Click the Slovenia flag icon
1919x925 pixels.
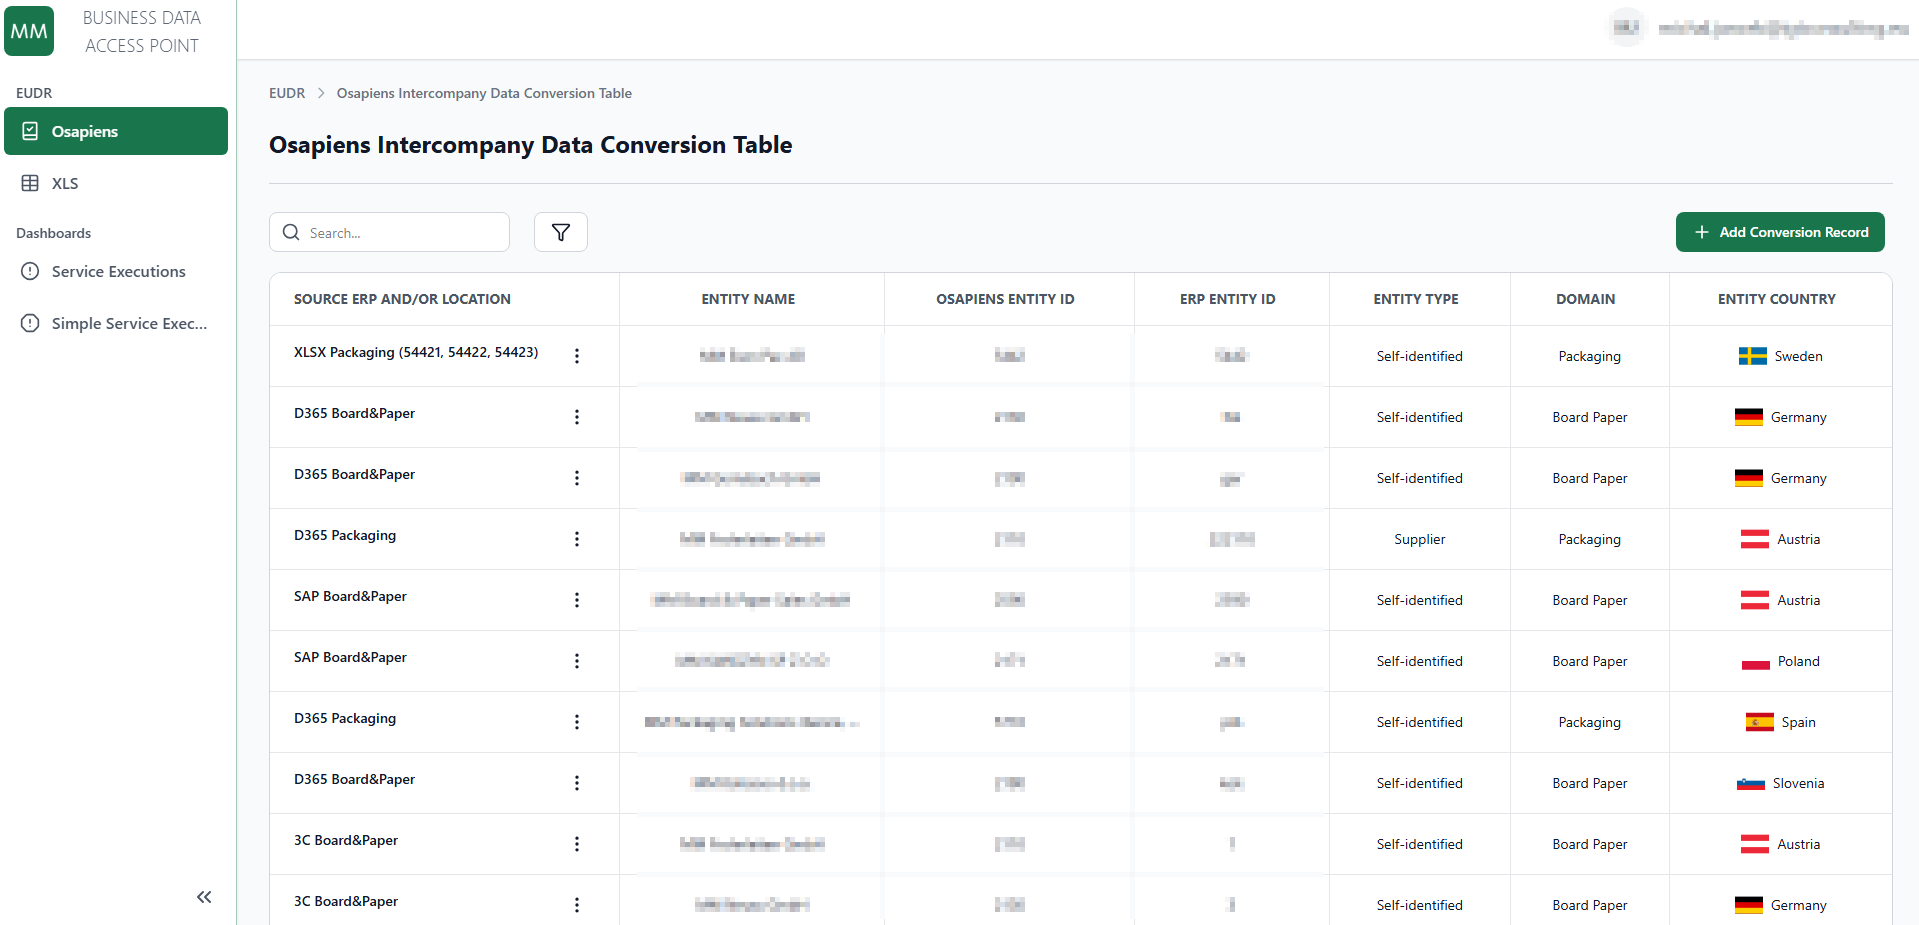(x=1751, y=783)
